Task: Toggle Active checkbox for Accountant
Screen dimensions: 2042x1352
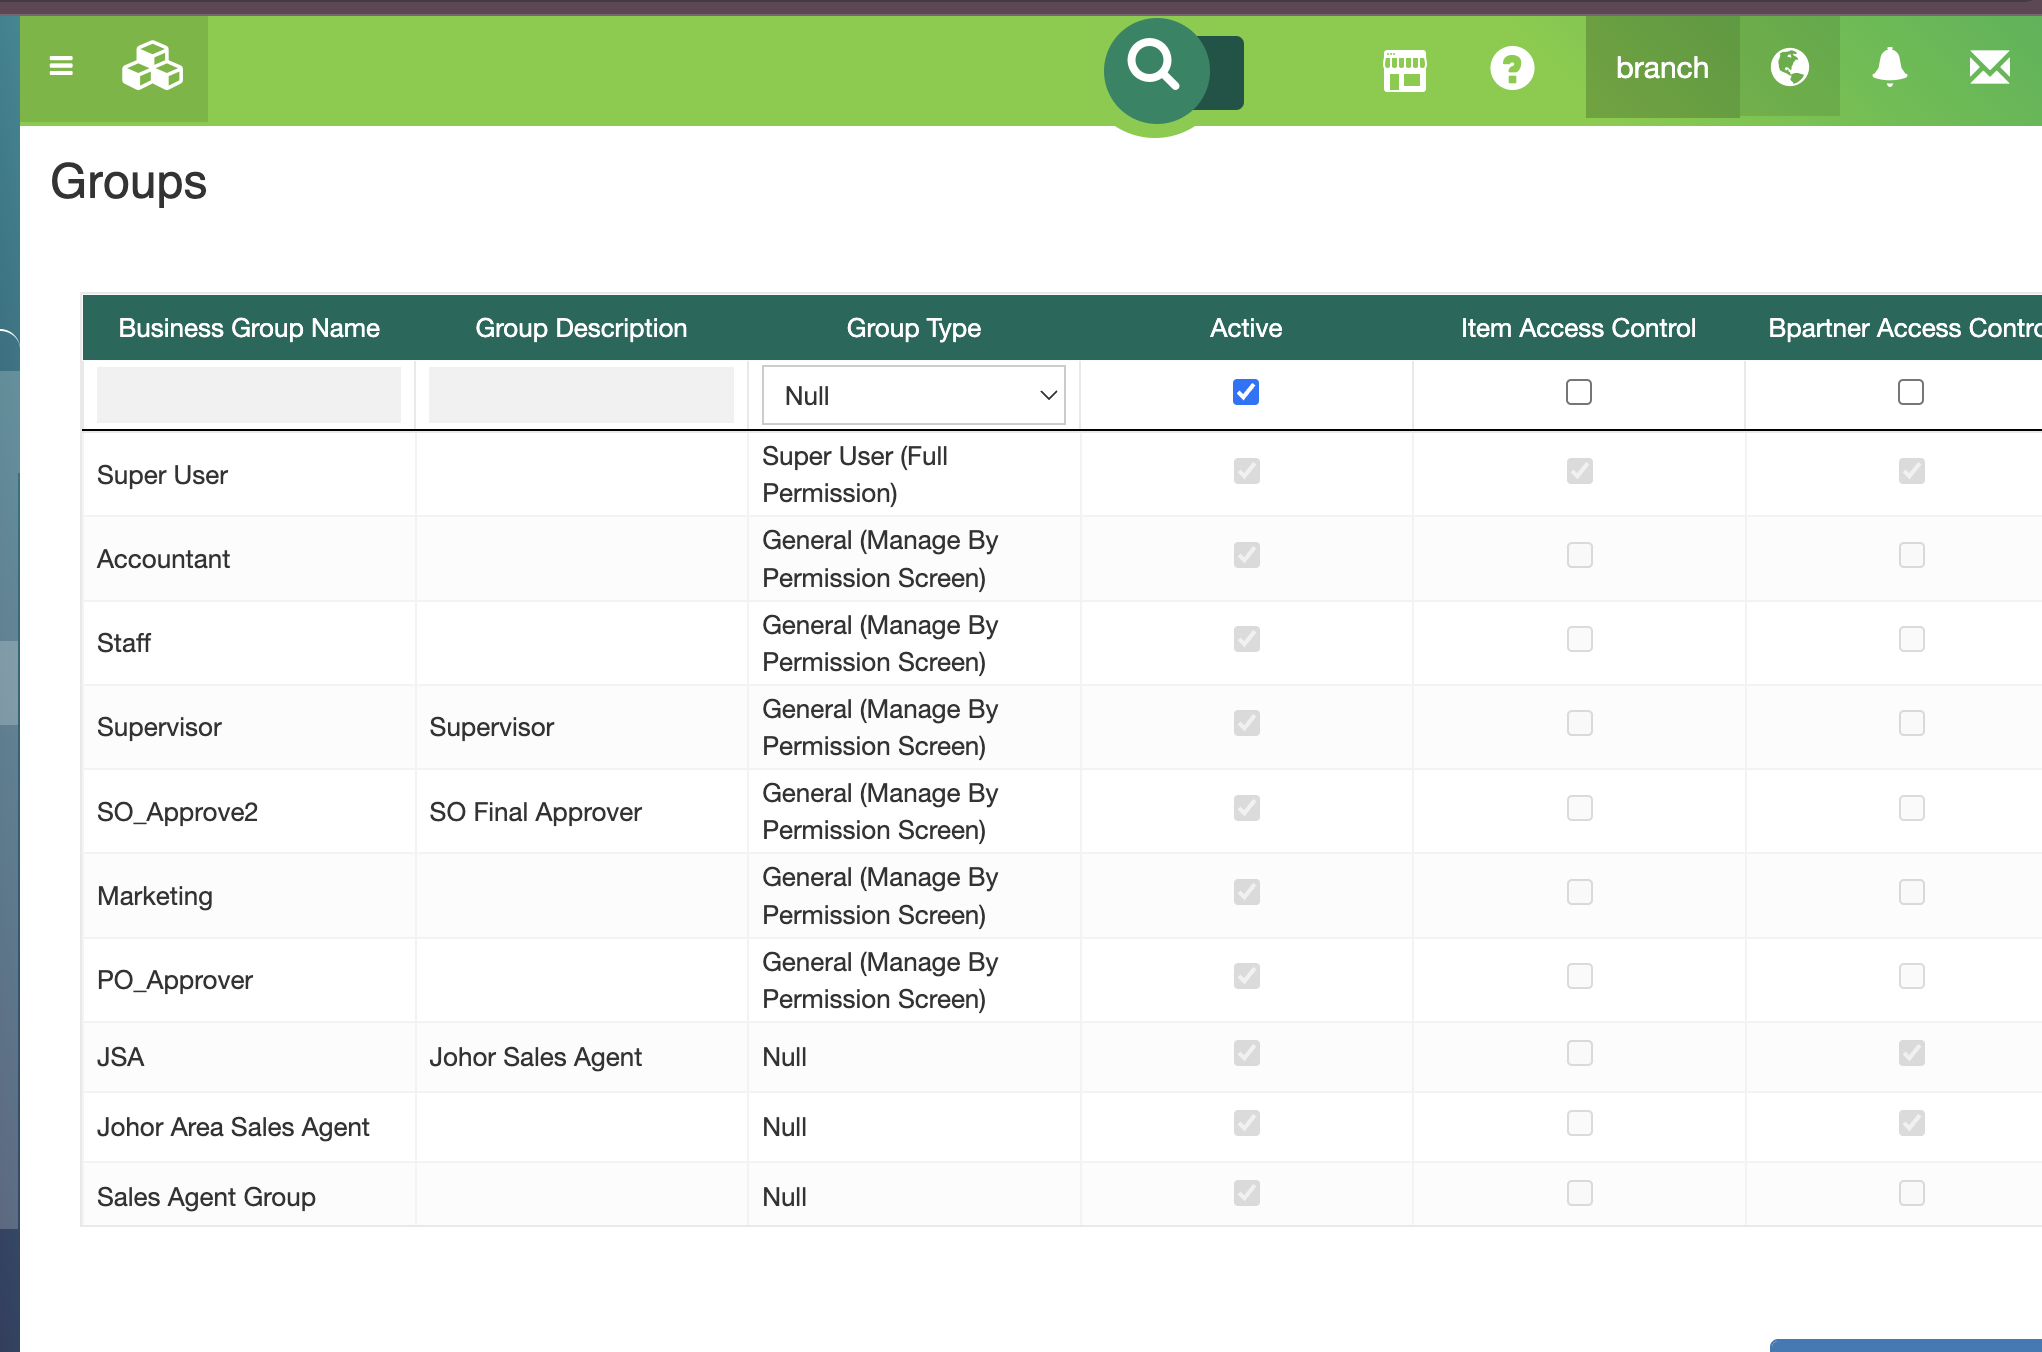Action: [x=1246, y=555]
